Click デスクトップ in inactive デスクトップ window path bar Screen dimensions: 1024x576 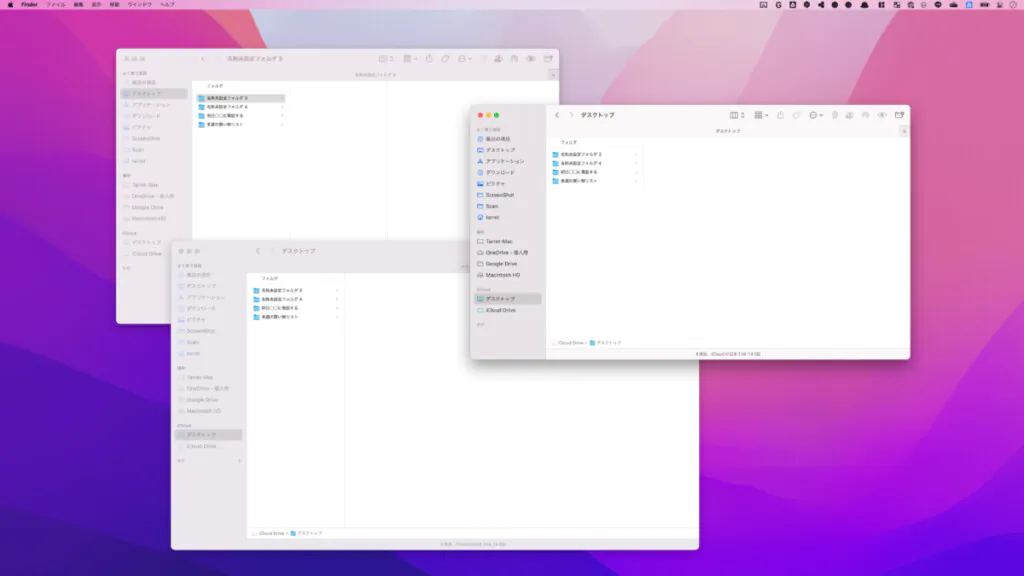pos(306,534)
